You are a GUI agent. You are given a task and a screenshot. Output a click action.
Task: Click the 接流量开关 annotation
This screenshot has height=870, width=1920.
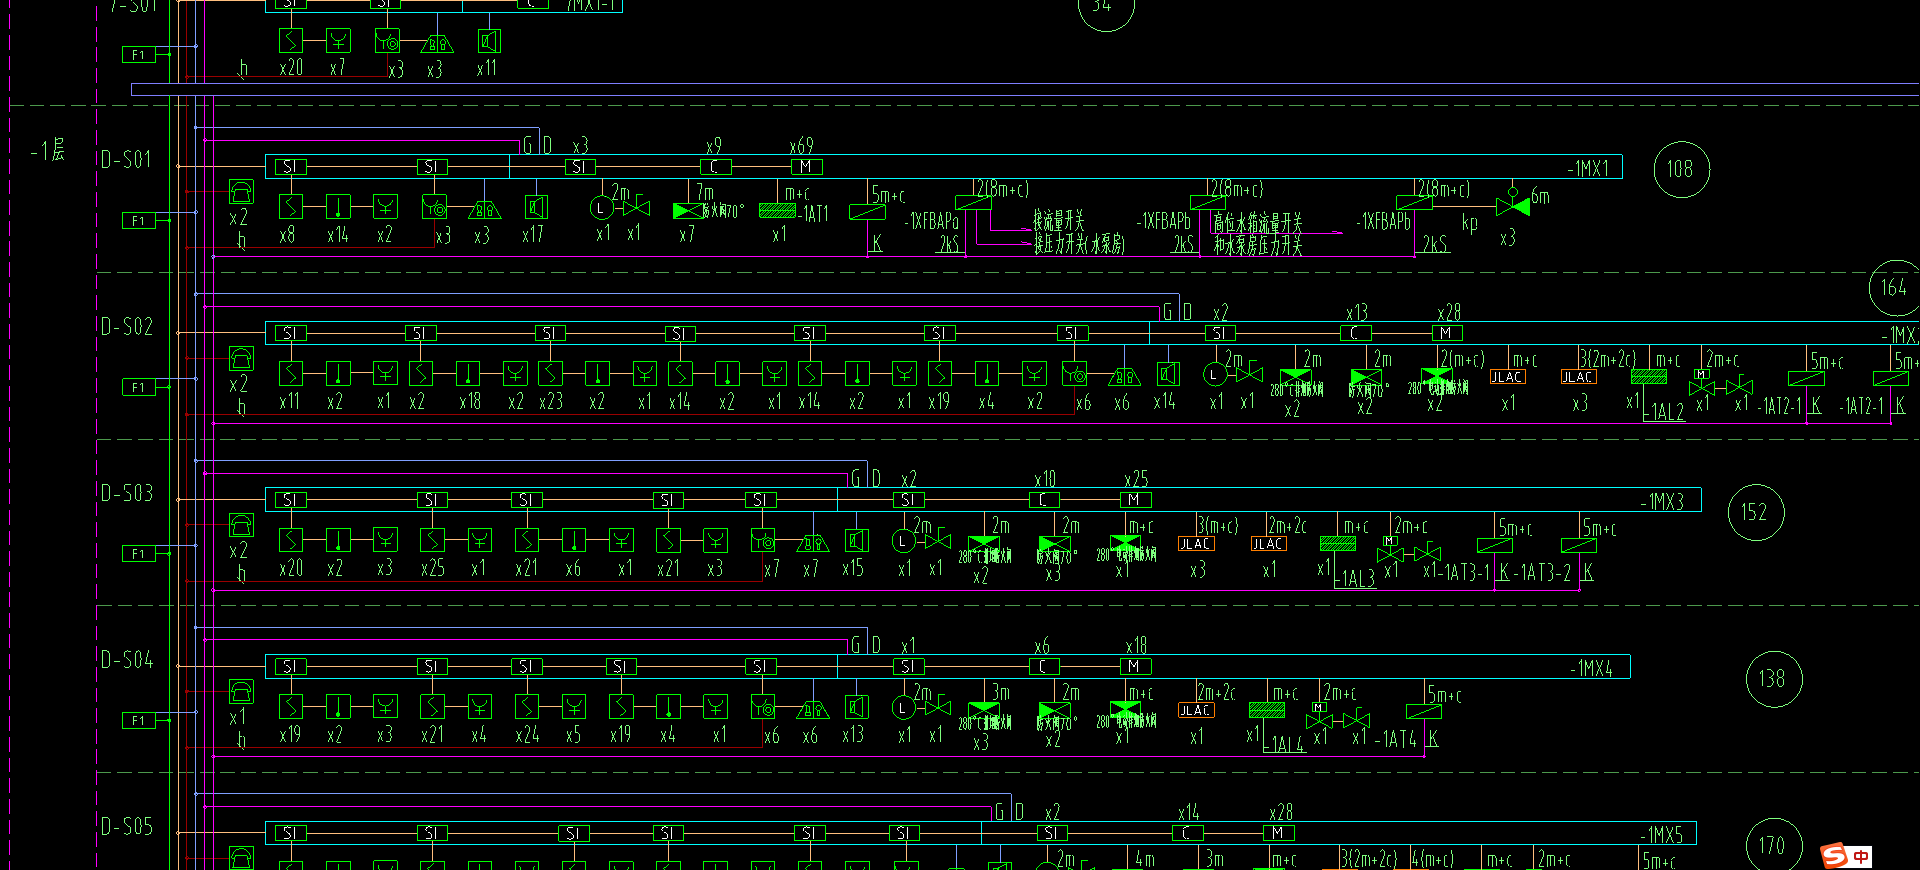1058,219
